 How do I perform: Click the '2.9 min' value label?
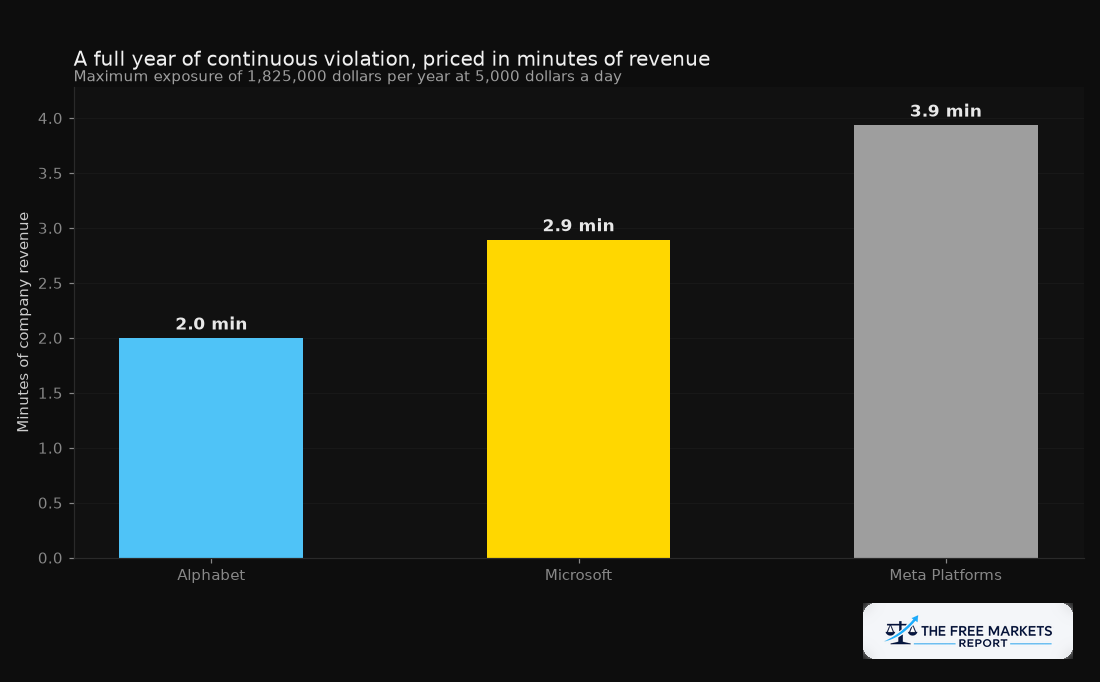point(578,226)
